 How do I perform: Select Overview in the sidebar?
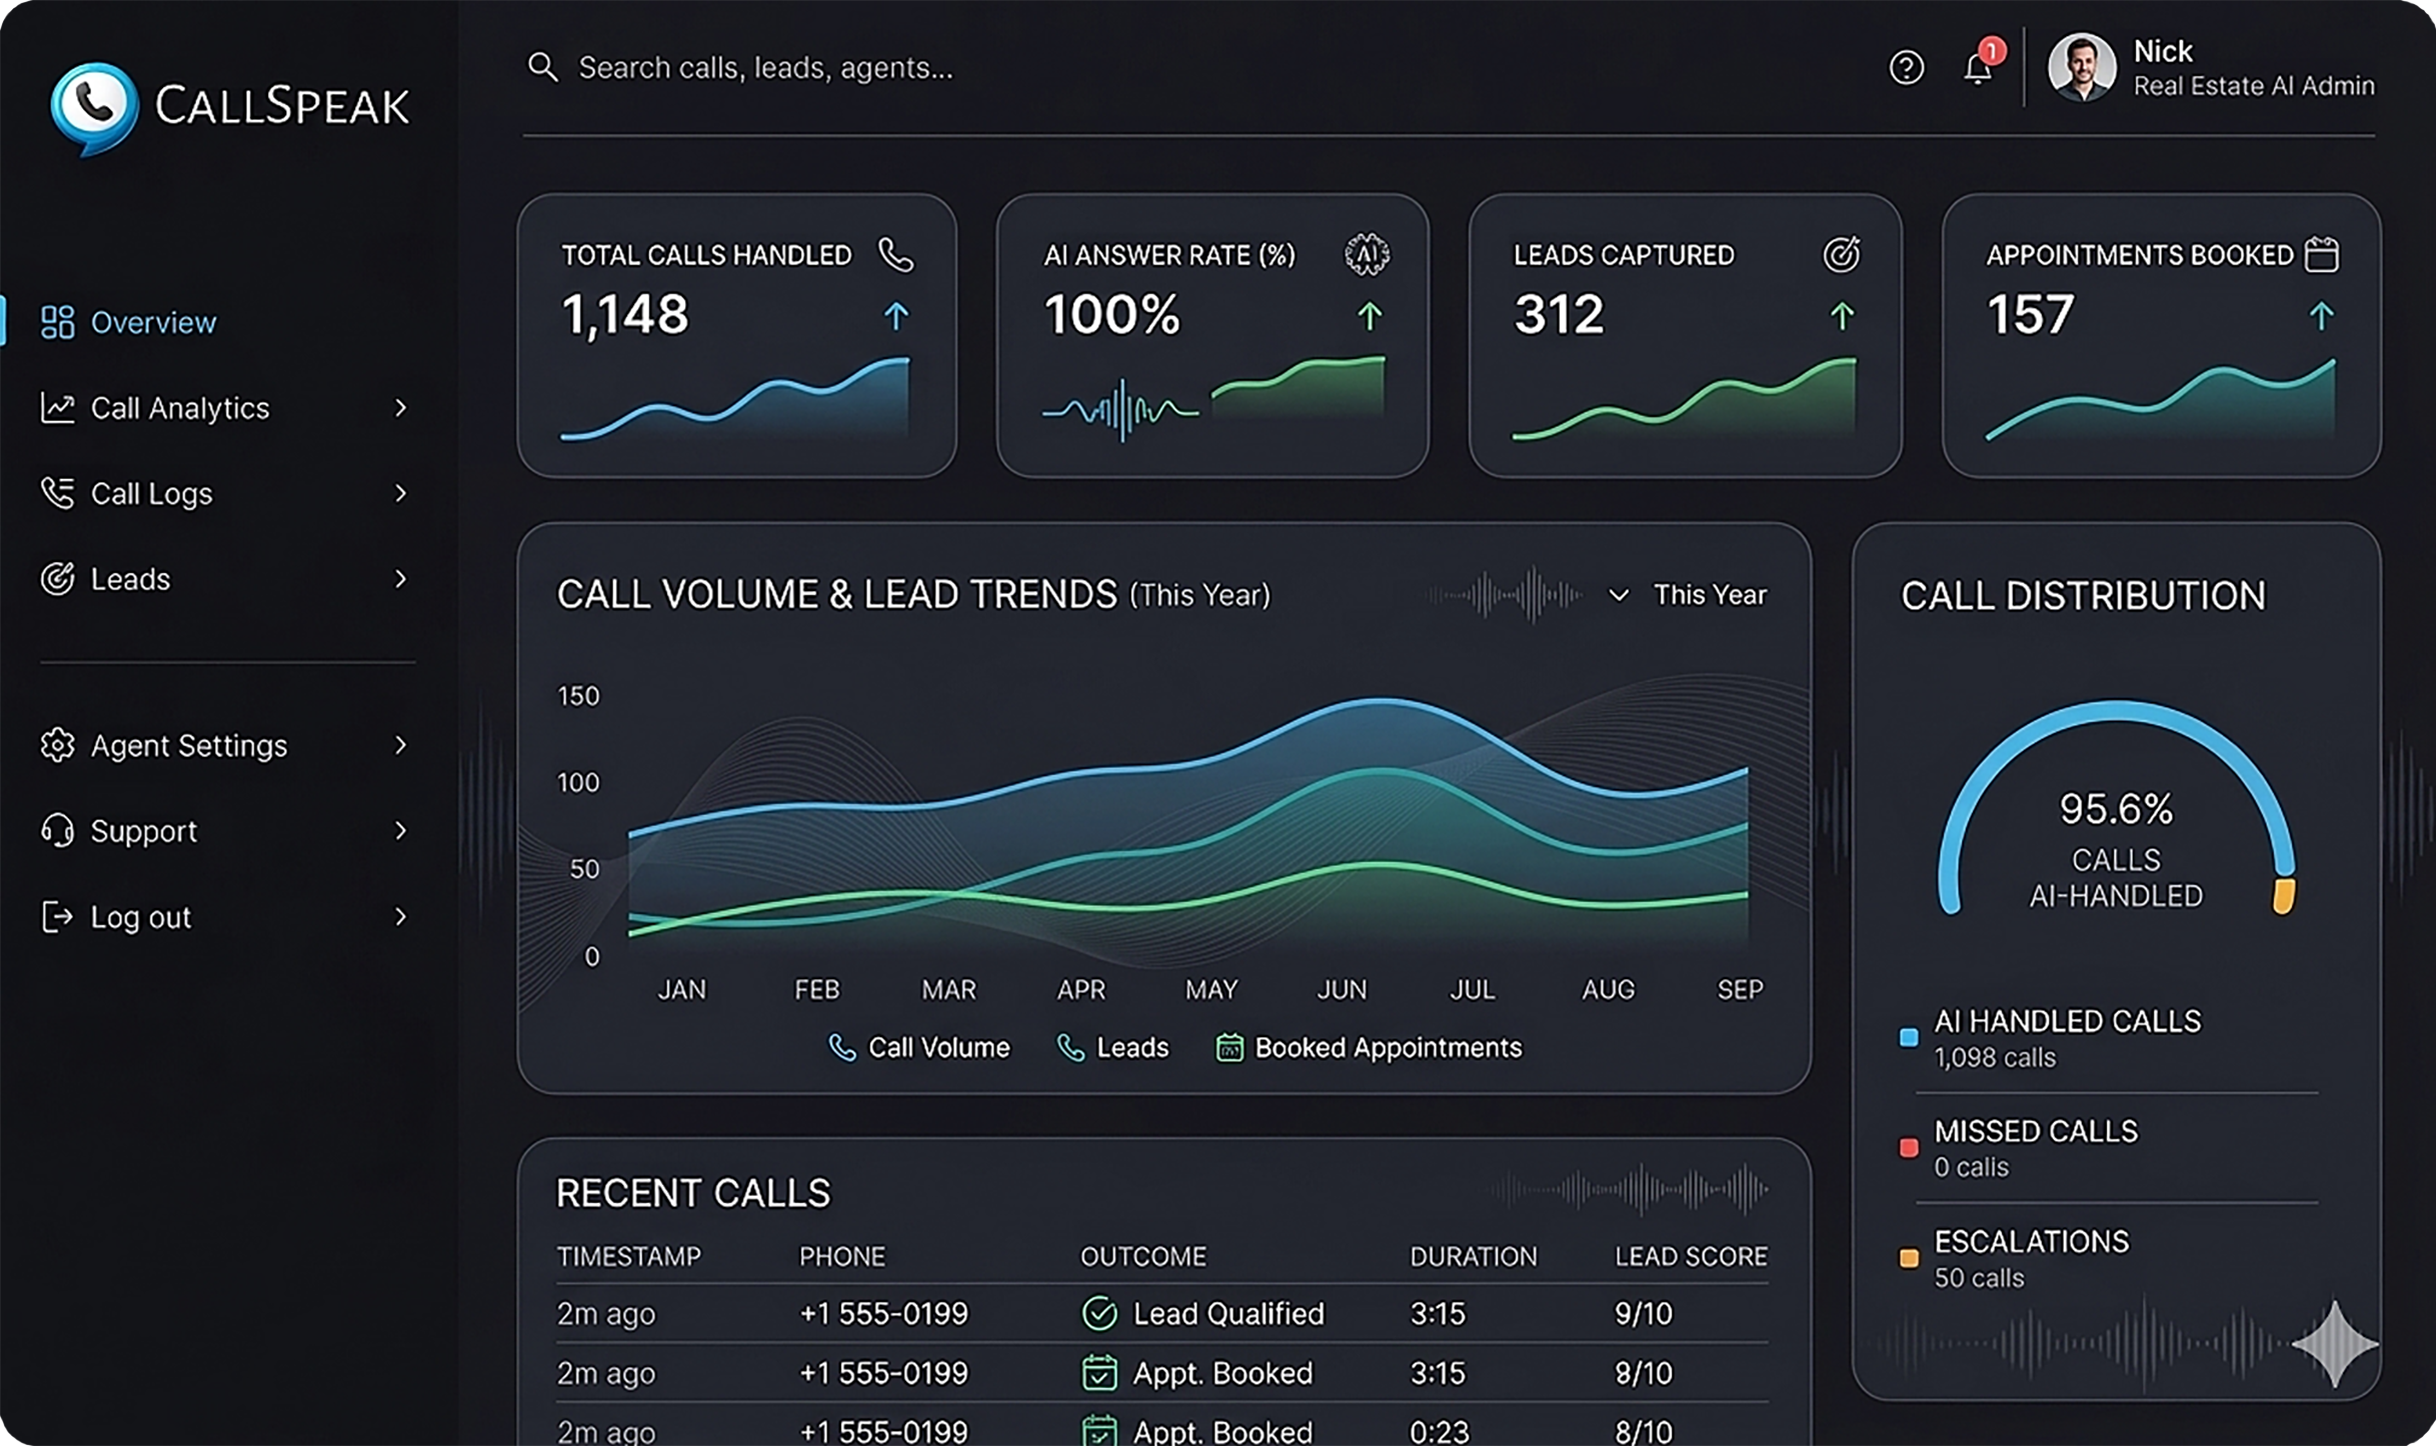(x=152, y=322)
